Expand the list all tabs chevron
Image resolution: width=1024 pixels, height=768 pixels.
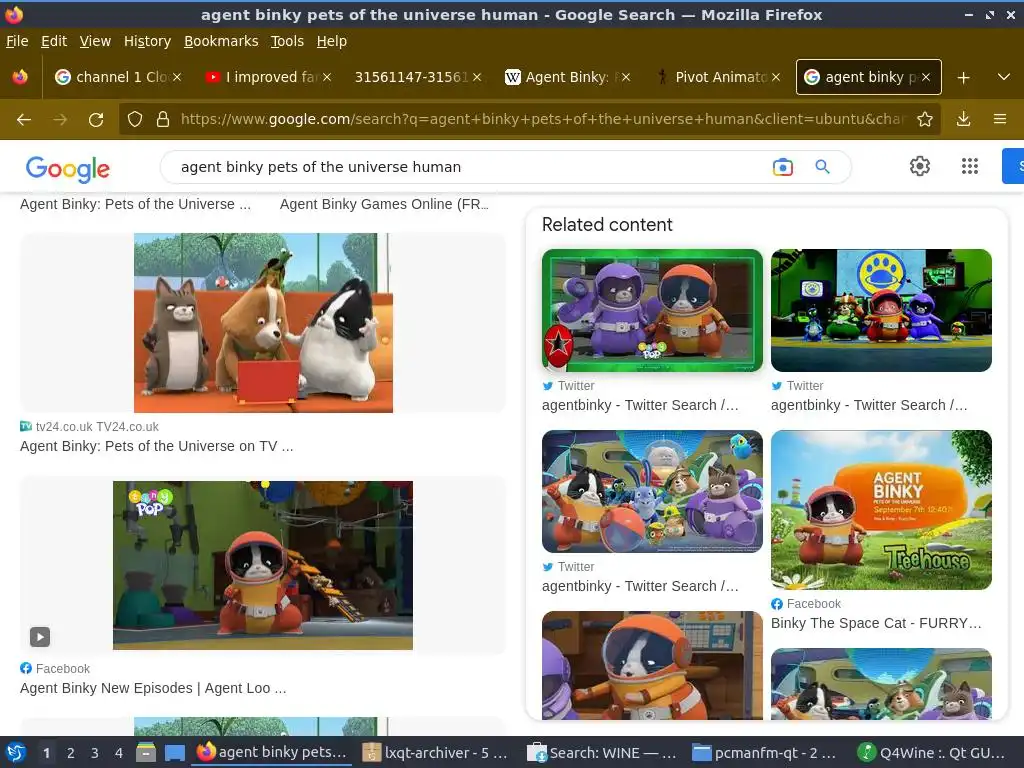(1004, 77)
